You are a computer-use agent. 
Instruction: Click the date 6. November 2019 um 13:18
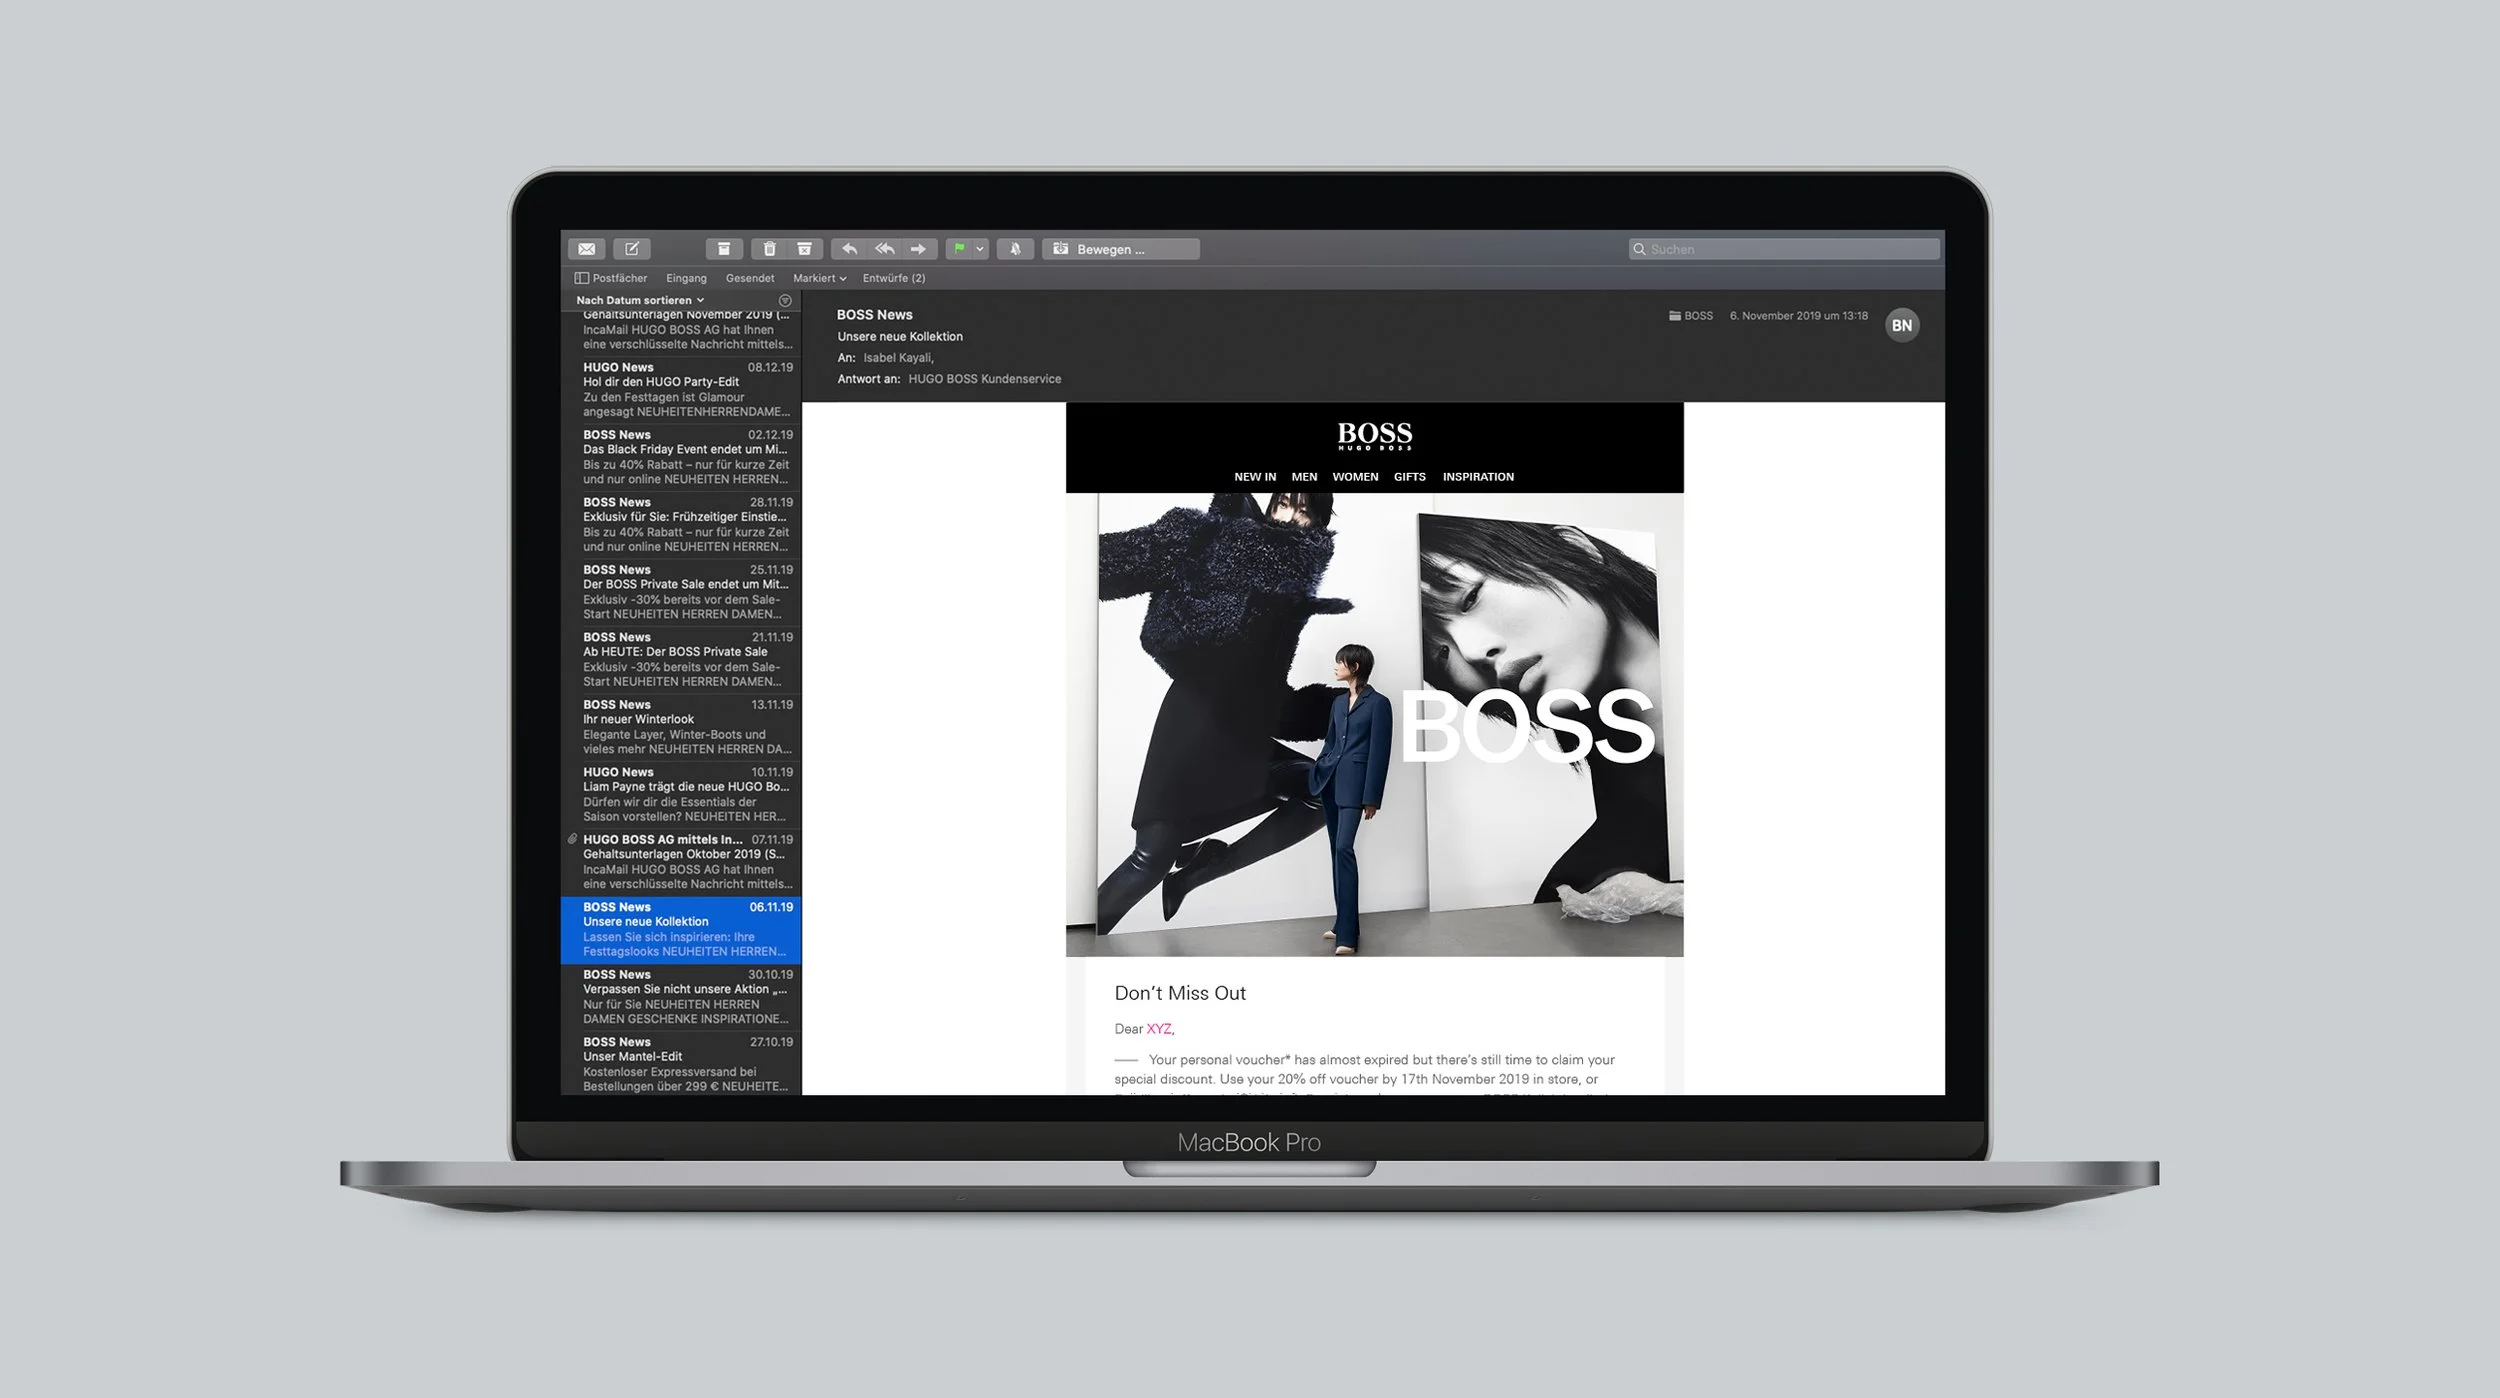pyautogui.click(x=1799, y=316)
